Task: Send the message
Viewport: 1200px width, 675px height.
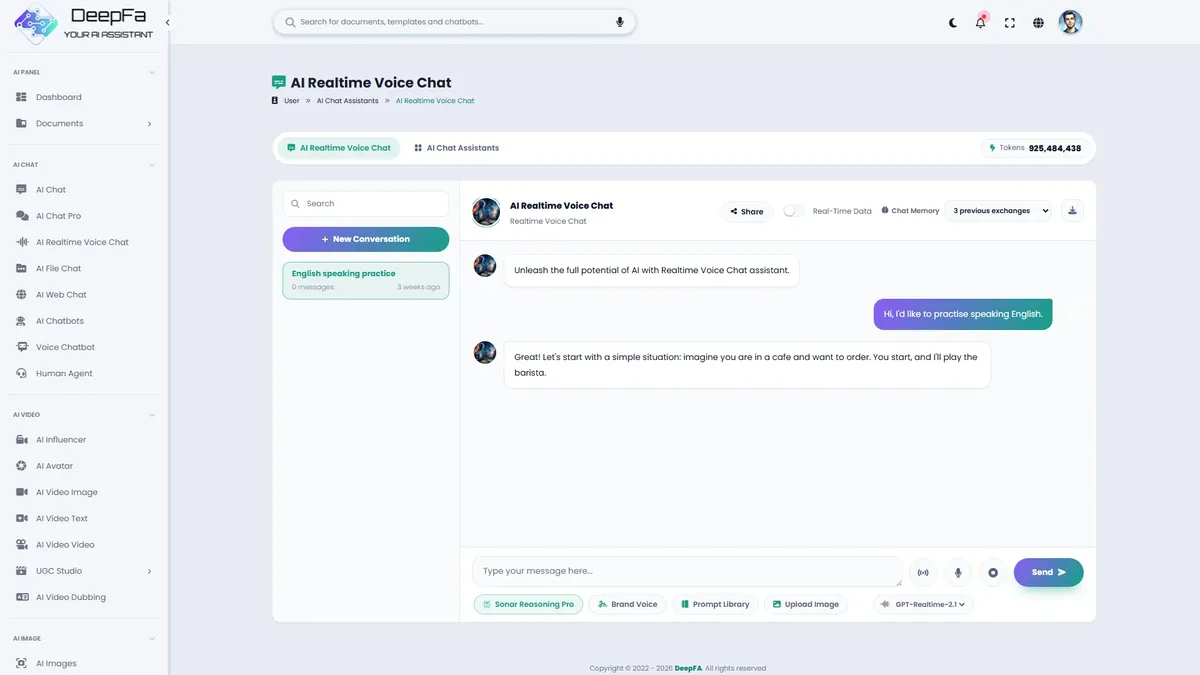Action: click(1048, 572)
